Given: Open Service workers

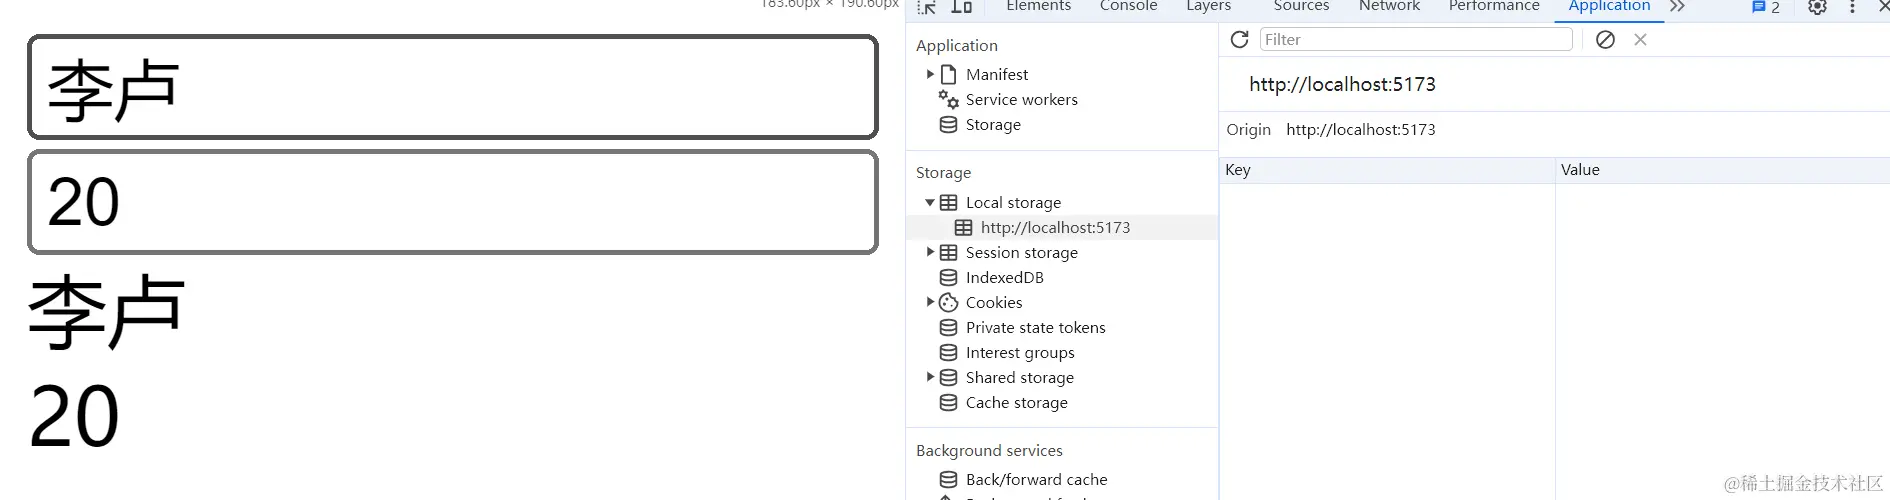Looking at the screenshot, I should click(x=1021, y=99).
